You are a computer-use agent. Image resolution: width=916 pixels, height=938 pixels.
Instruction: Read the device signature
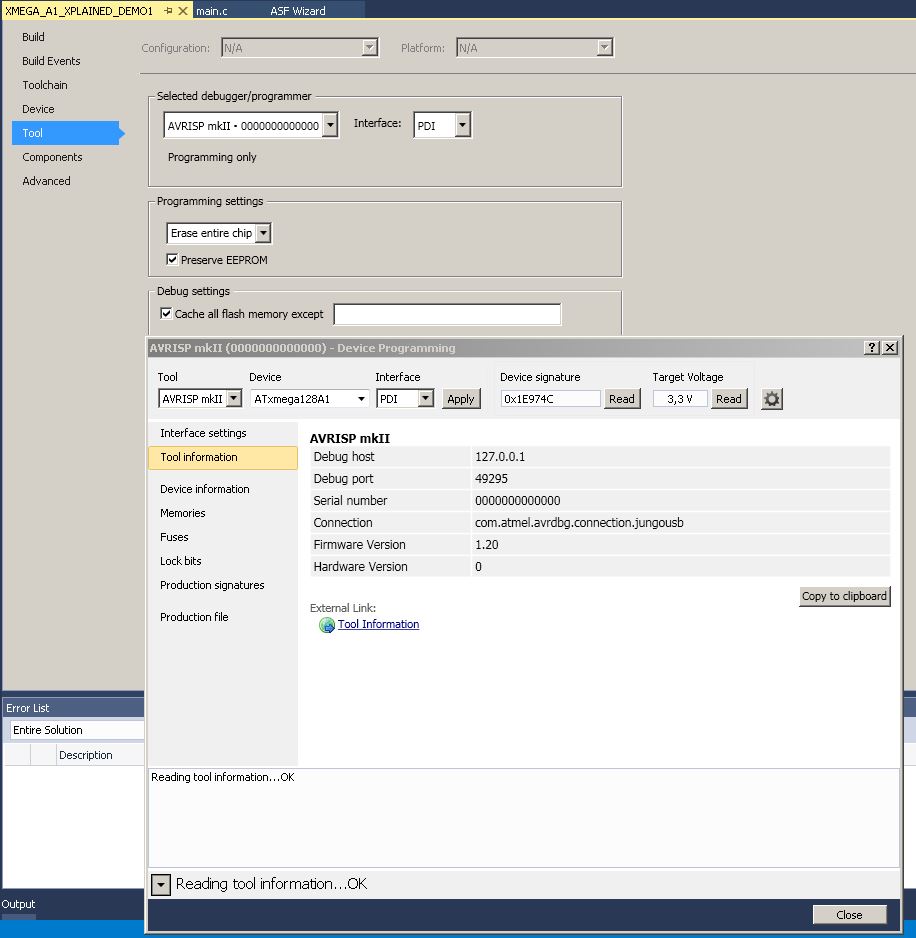click(x=622, y=399)
